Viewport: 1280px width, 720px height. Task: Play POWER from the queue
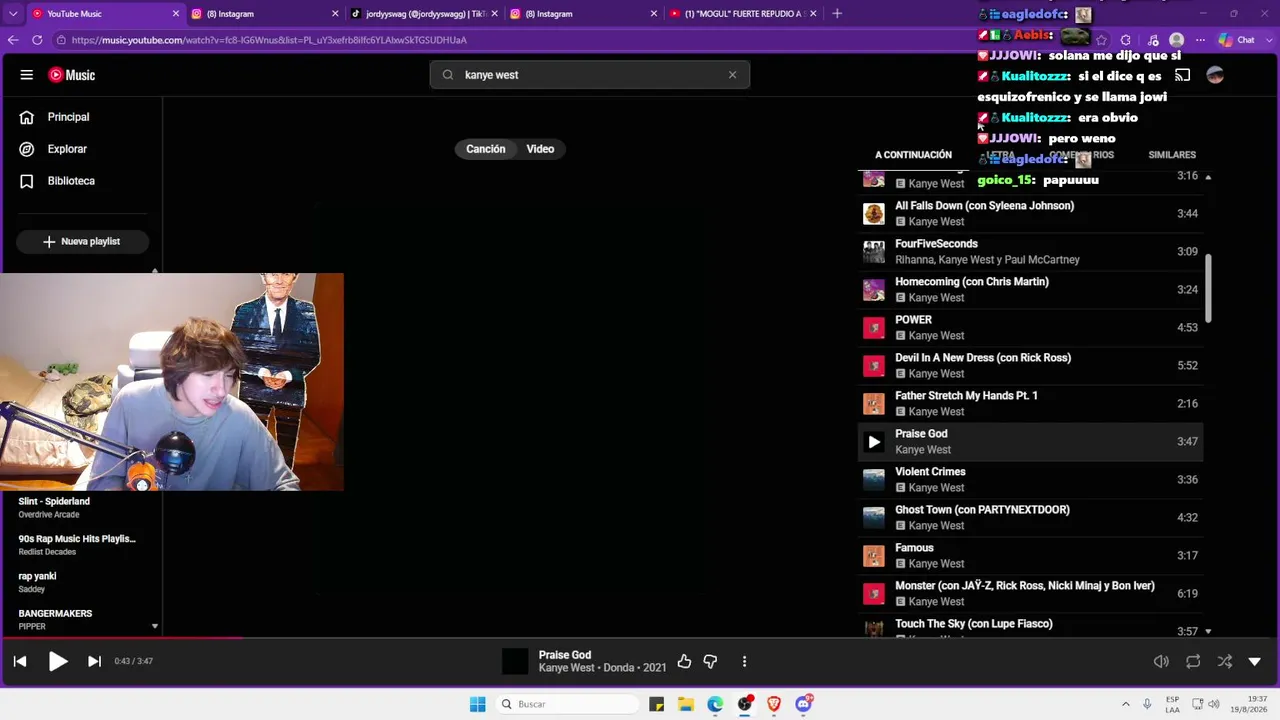click(1030, 327)
